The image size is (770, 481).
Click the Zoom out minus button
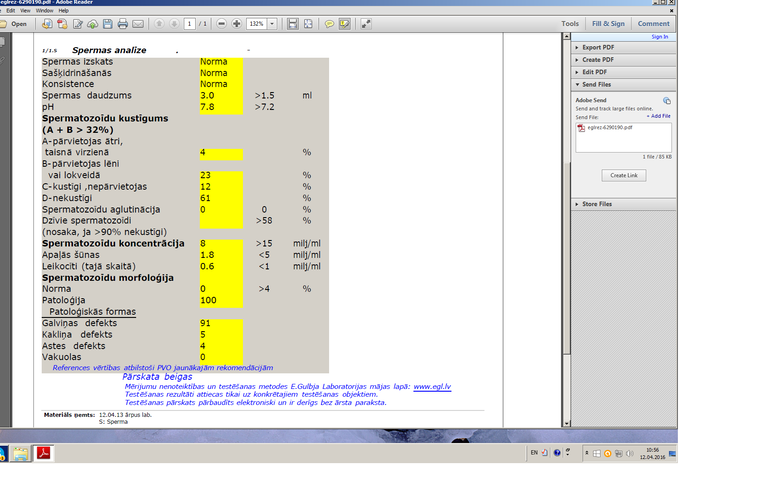click(x=222, y=23)
